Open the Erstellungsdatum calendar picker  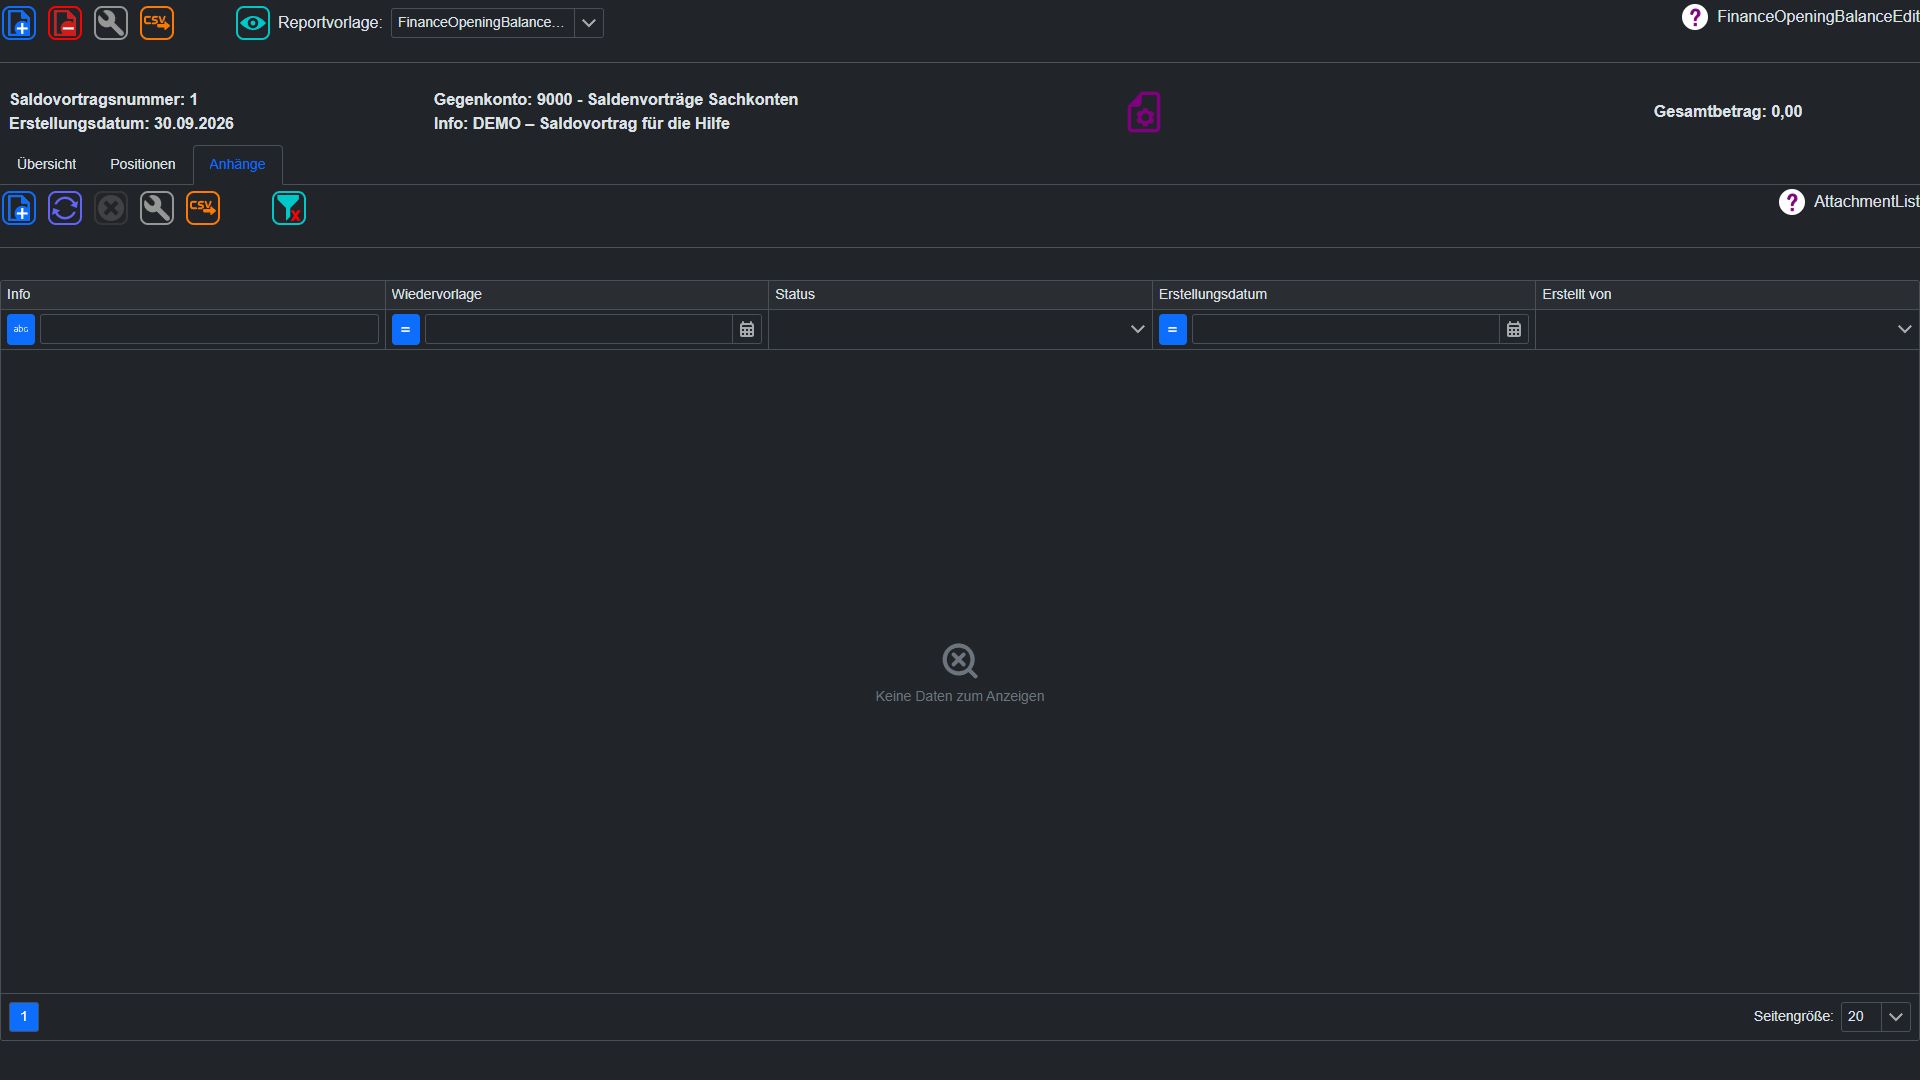(x=1514, y=329)
